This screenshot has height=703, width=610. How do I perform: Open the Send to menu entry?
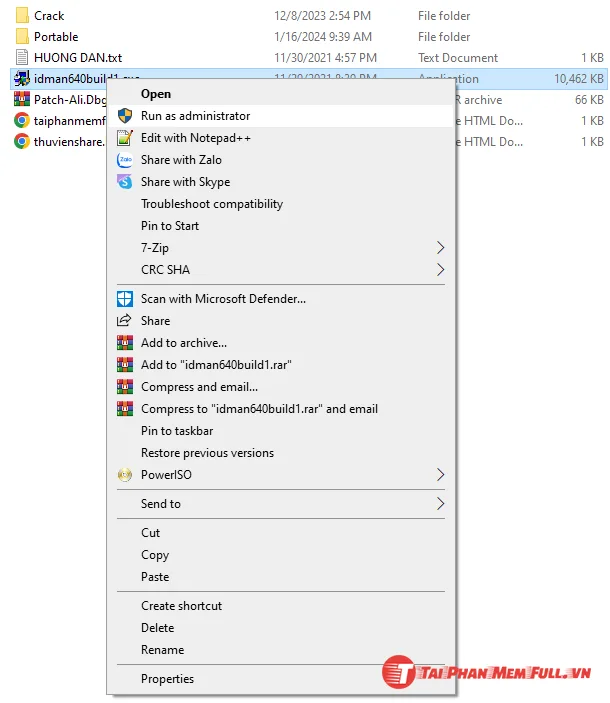point(281,503)
